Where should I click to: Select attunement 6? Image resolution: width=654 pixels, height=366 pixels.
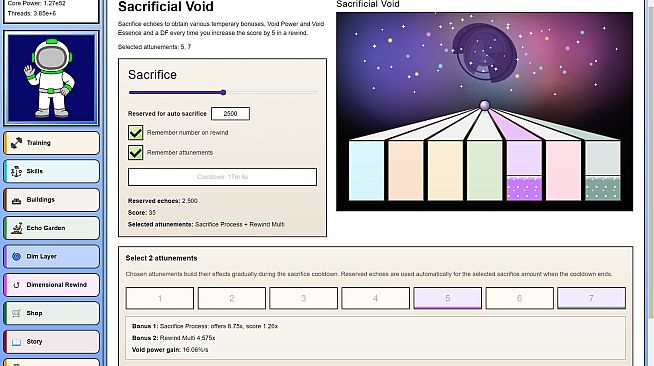519,298
